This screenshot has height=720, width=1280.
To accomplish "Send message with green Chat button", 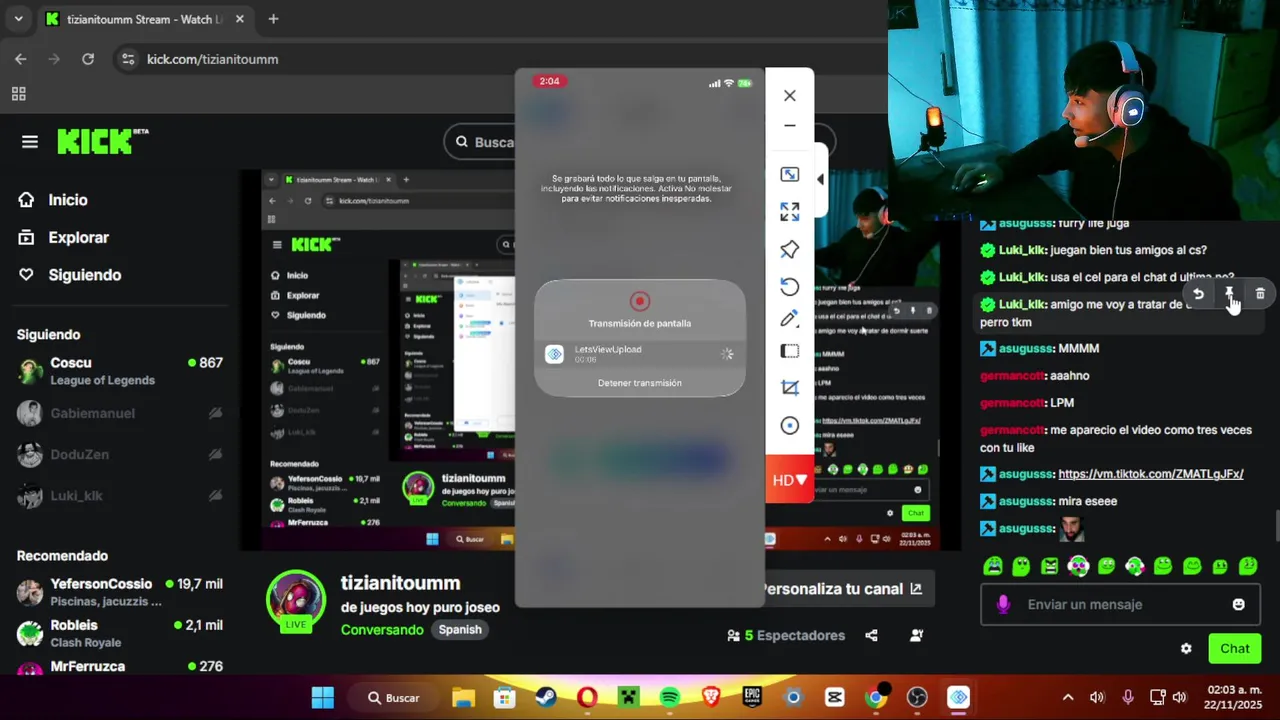I will 1234,648.
